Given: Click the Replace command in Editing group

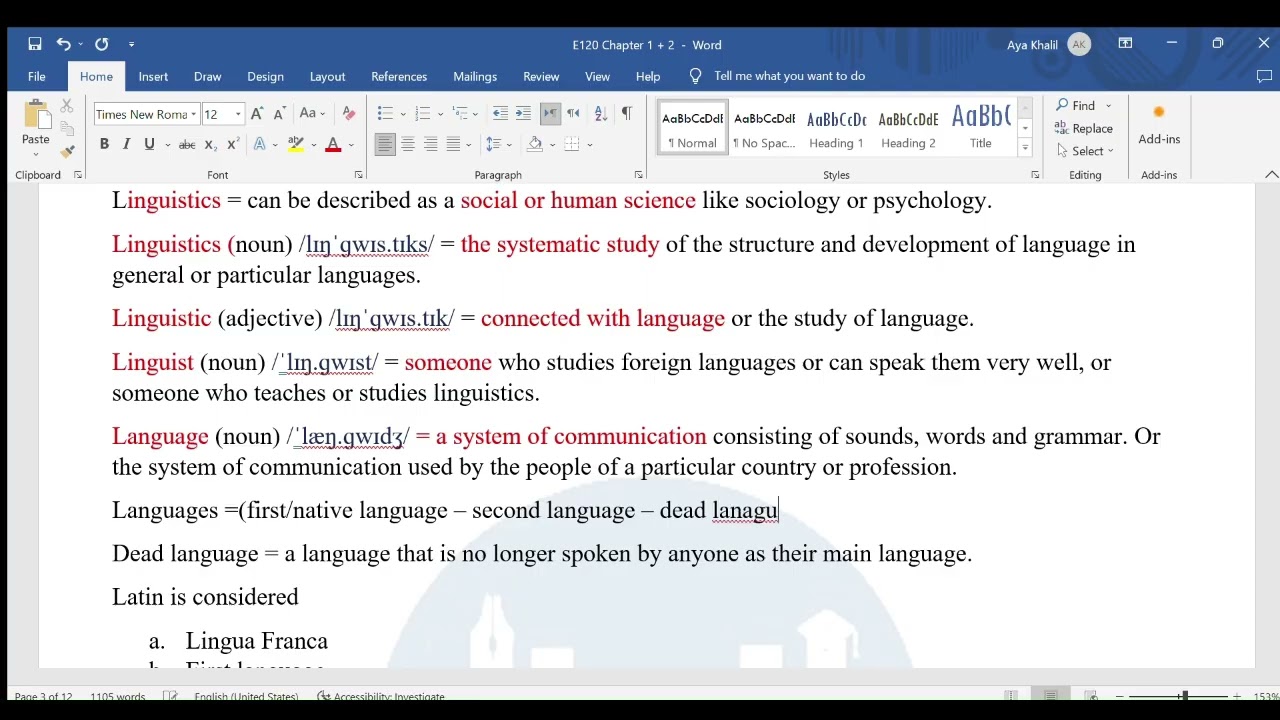Looking at the screenshot, I should pos(1084,128).
